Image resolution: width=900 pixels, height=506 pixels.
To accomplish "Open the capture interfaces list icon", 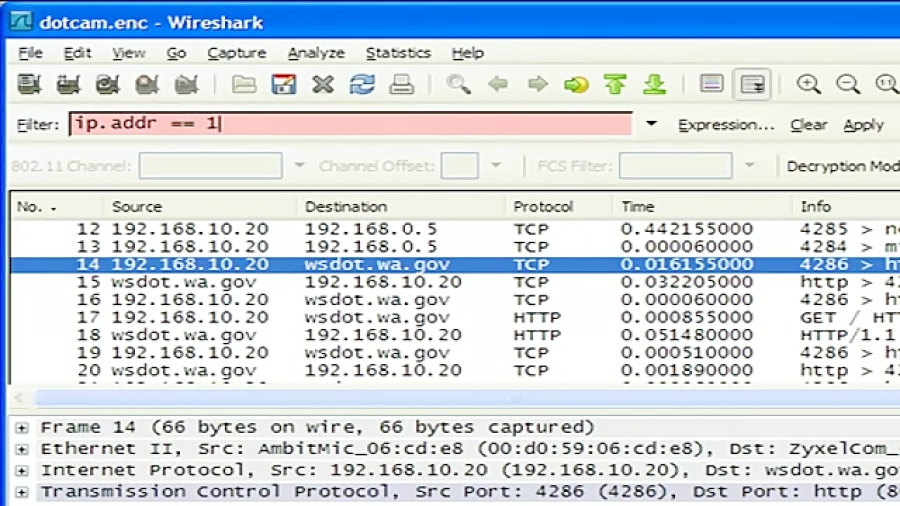I will 29,84.
